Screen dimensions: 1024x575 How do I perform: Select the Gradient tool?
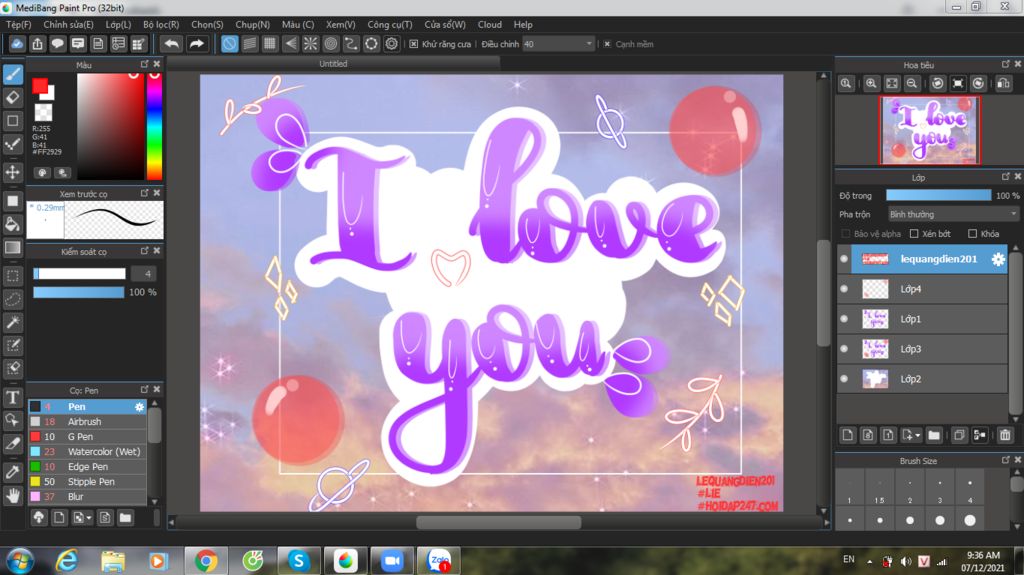(x=13, y=248)
